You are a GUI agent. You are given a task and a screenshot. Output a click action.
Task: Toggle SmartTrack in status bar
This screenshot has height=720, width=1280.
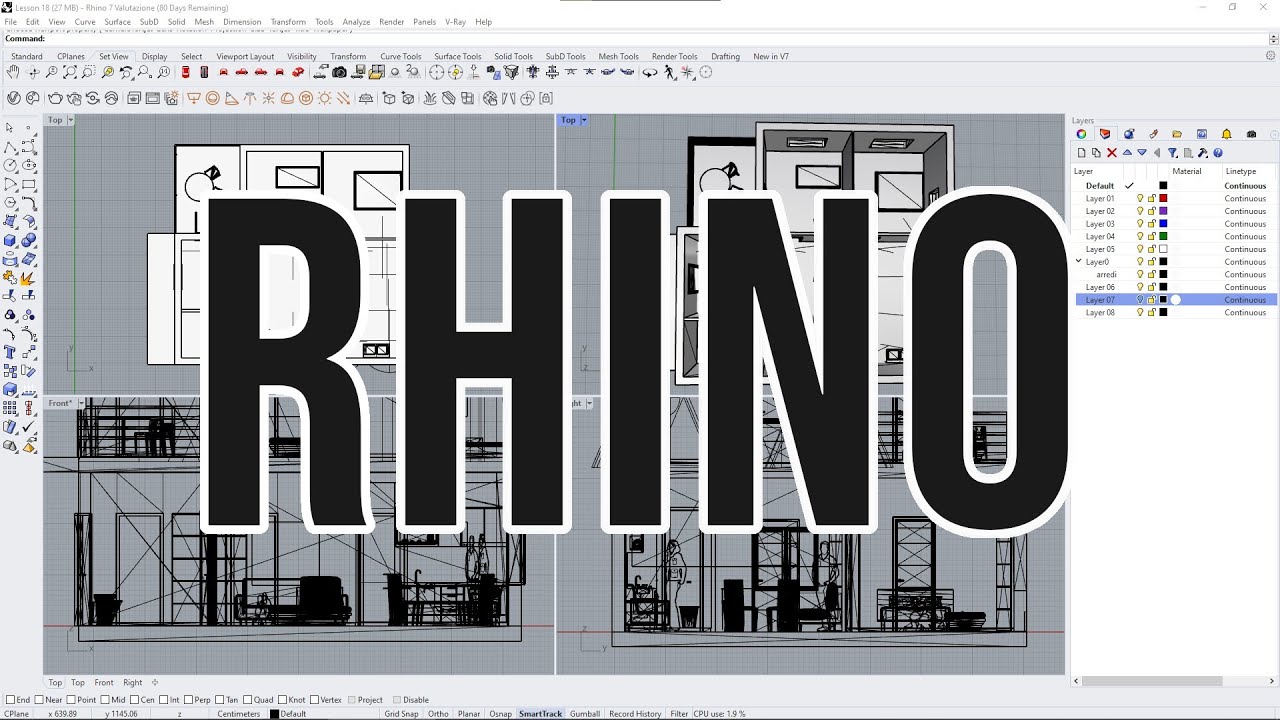(541, 714)
